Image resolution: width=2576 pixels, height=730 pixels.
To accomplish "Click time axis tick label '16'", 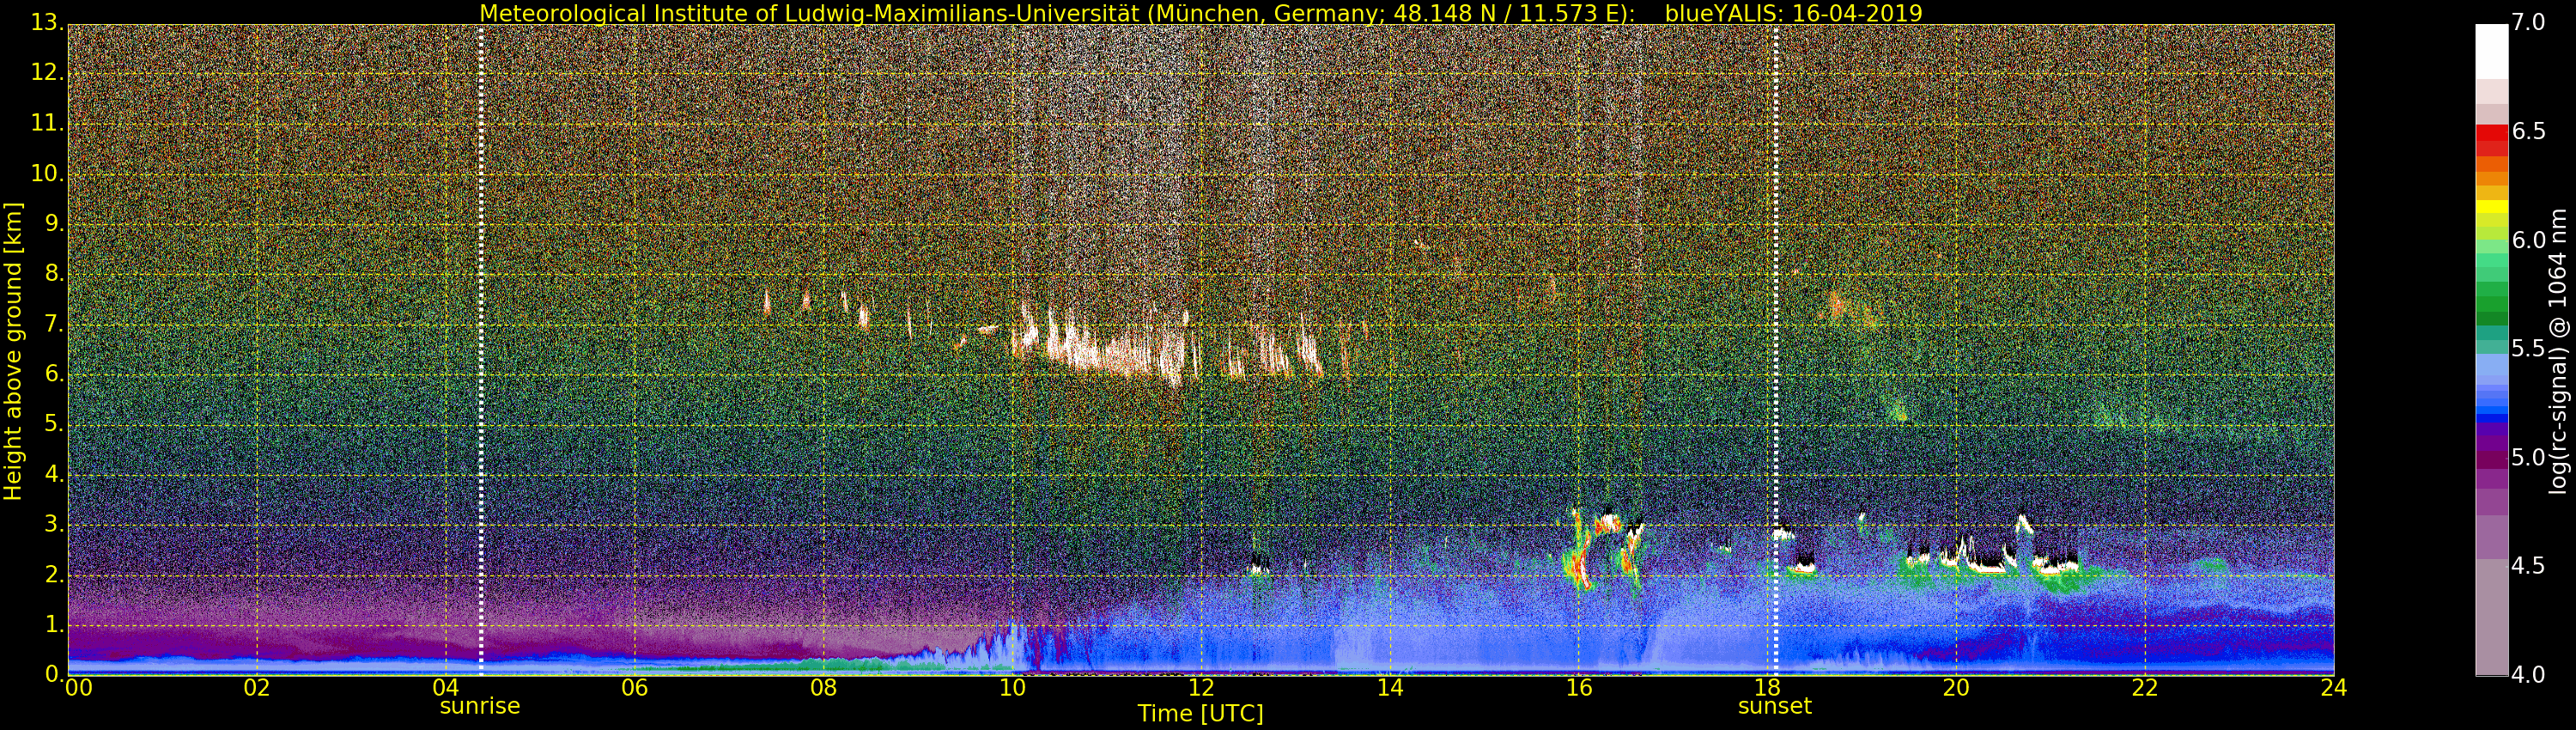I will pyautogui.click(x=1579, y=688).
